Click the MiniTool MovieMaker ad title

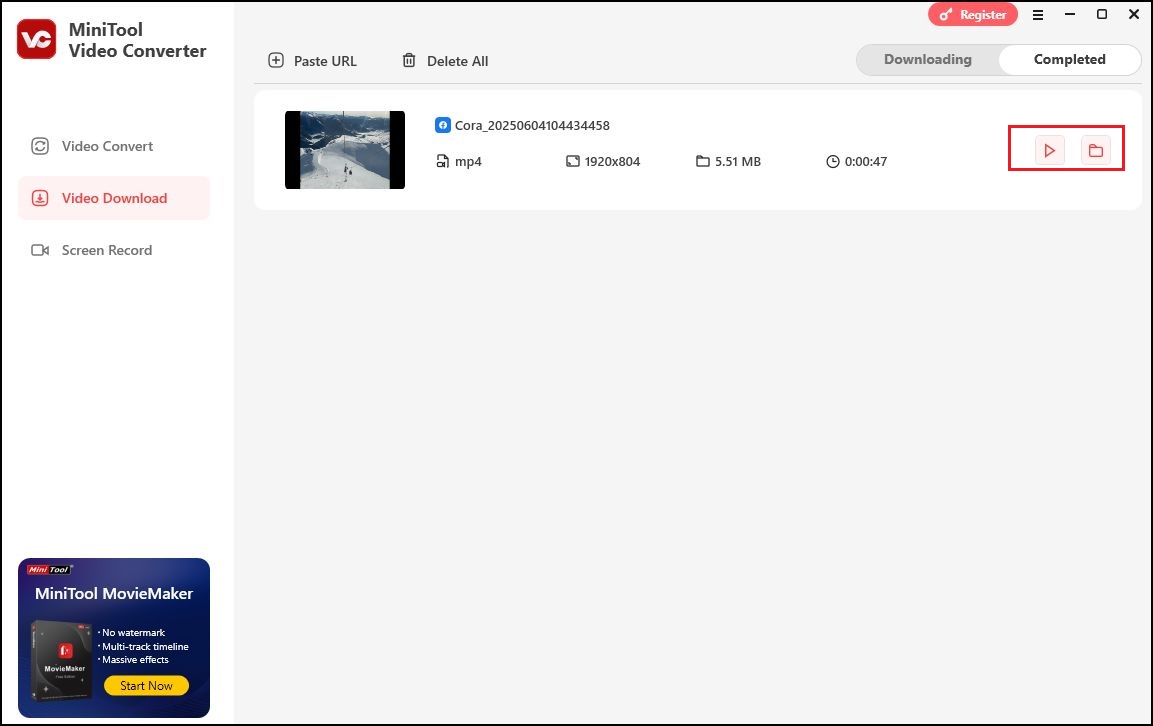pos(114,594)
